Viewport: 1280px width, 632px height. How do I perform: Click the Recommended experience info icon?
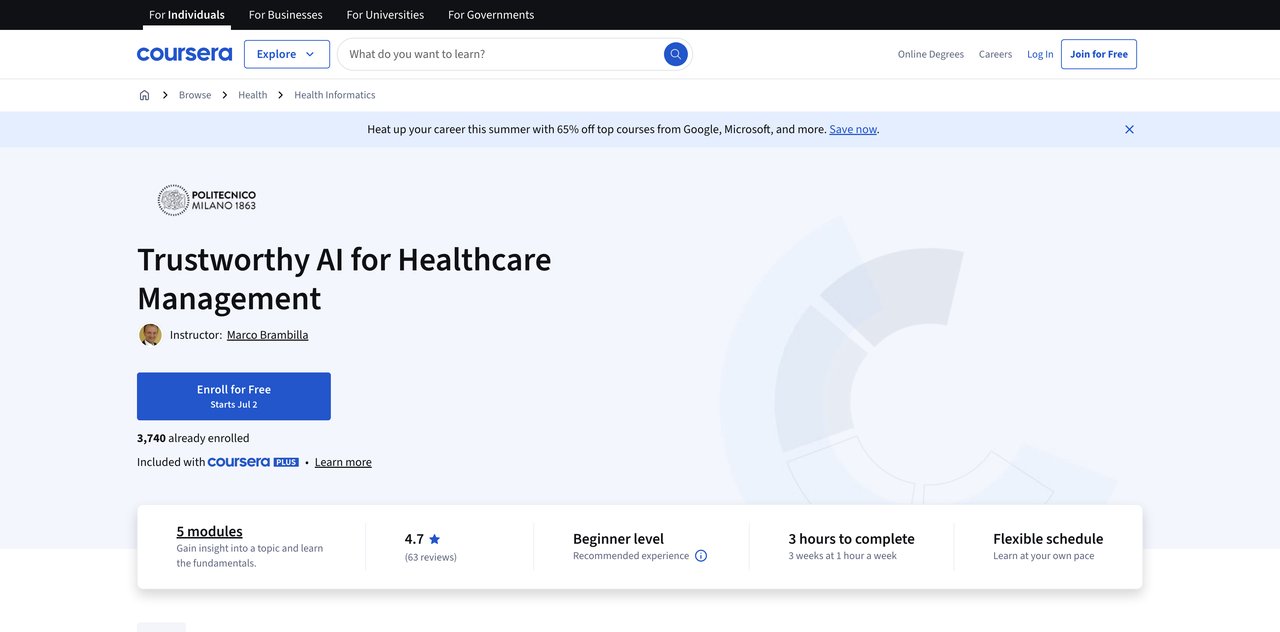pos(701,556)
